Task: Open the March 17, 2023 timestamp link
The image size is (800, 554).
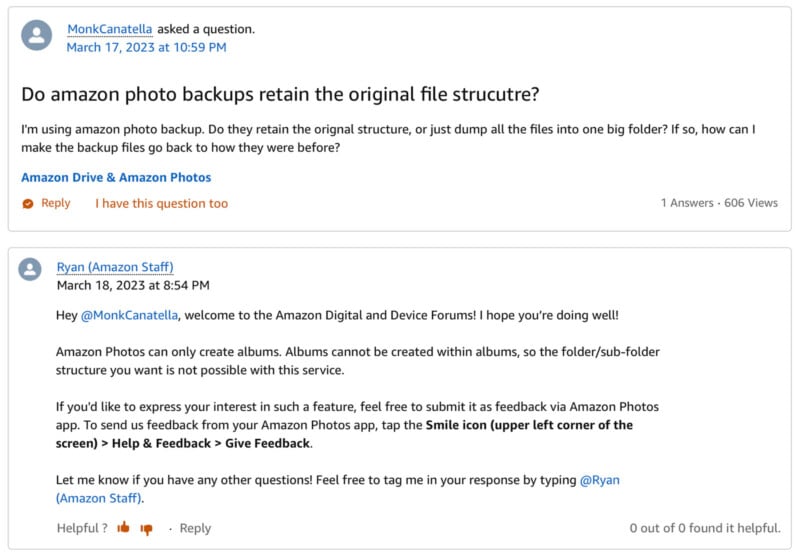Action: coord(146,47)
